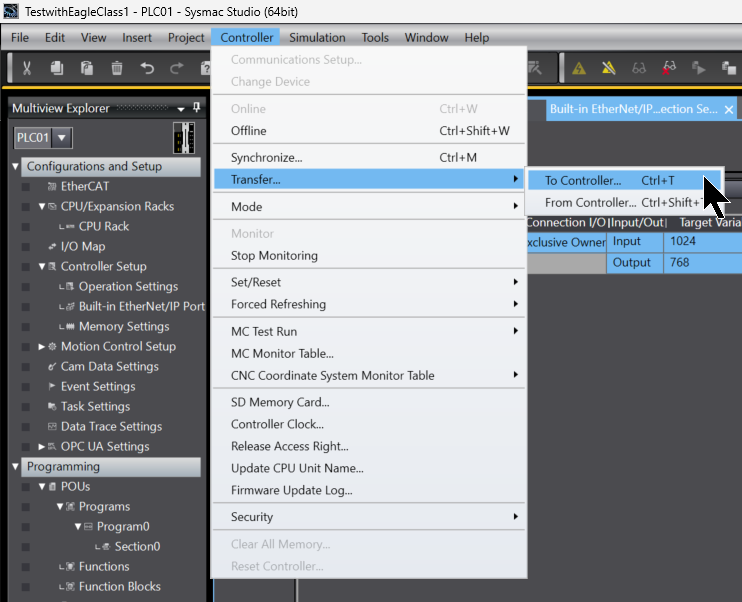The height and width of the screenshot is (602, 742).
Task: Open the I/O Map item
Action: click(x=83, y=247)
